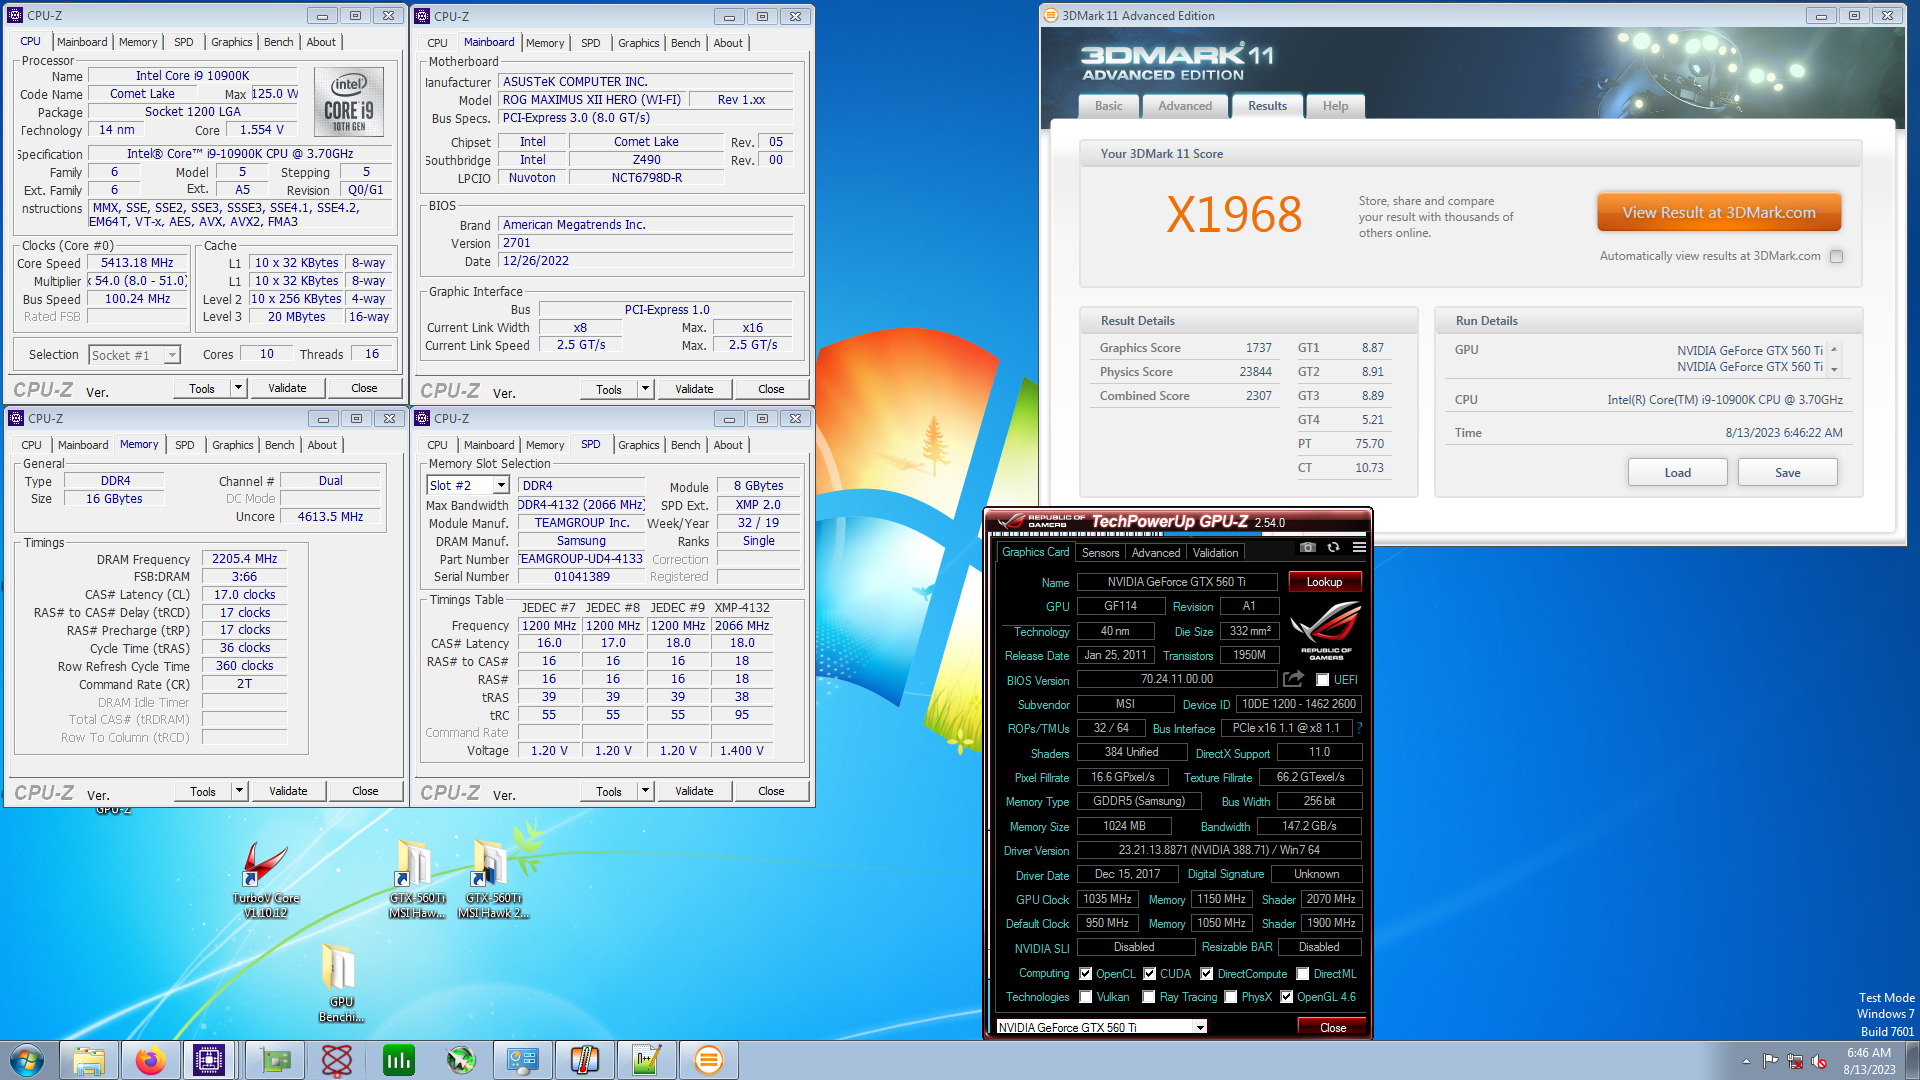Screen dimensions: 1920x1080
Task: Click the orange circle menu taskbar icon
Action: (709, 1060)
